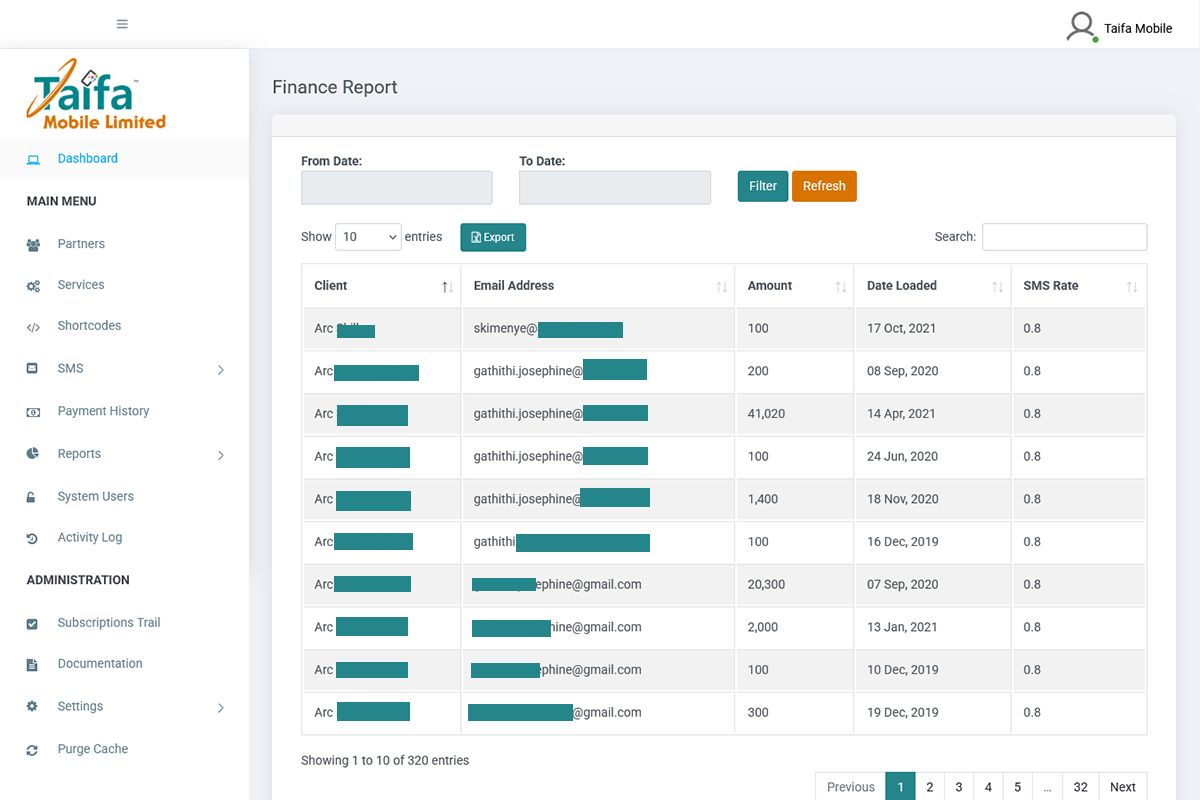Open Services via its gears icon
The height and width of the screenshot is (800, 1200).
[x=35, y=285]
